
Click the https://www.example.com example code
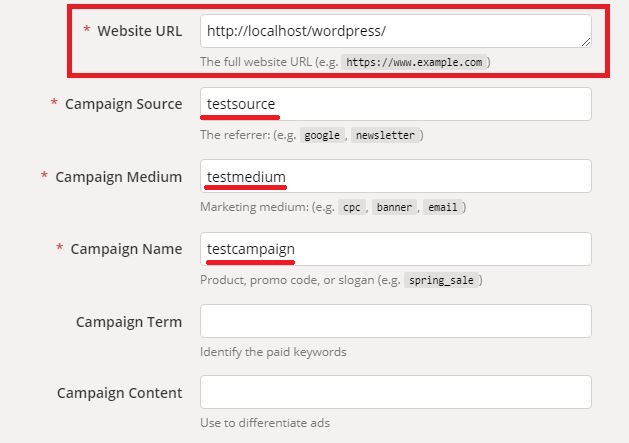point(414,62)
